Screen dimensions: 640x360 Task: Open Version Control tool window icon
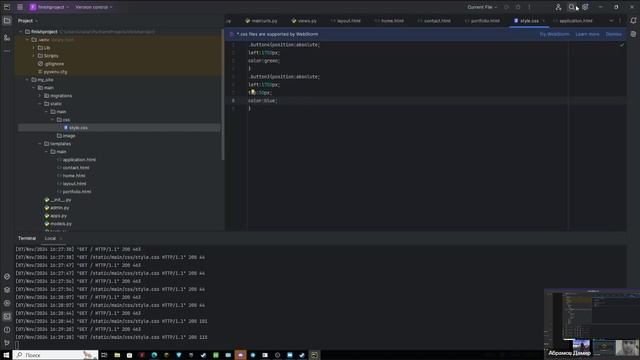coord(7,343)
